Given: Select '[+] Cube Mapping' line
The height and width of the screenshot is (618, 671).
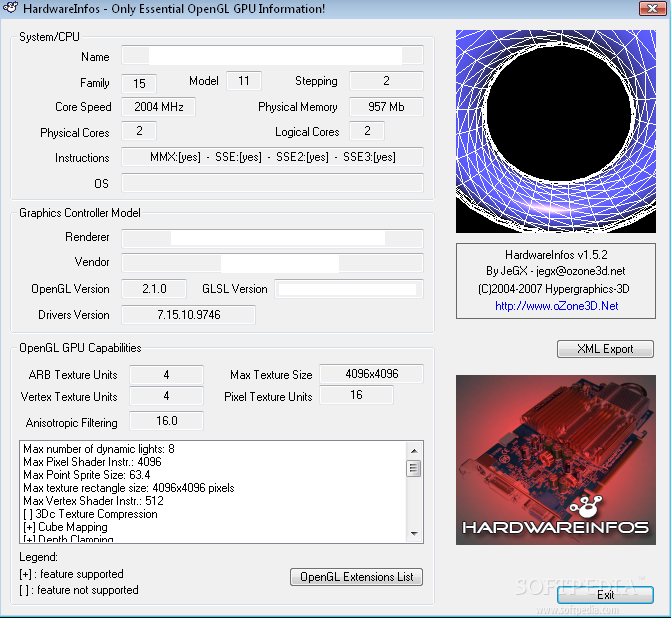Looking at the screenshot, I should click(x=65, y=527).
